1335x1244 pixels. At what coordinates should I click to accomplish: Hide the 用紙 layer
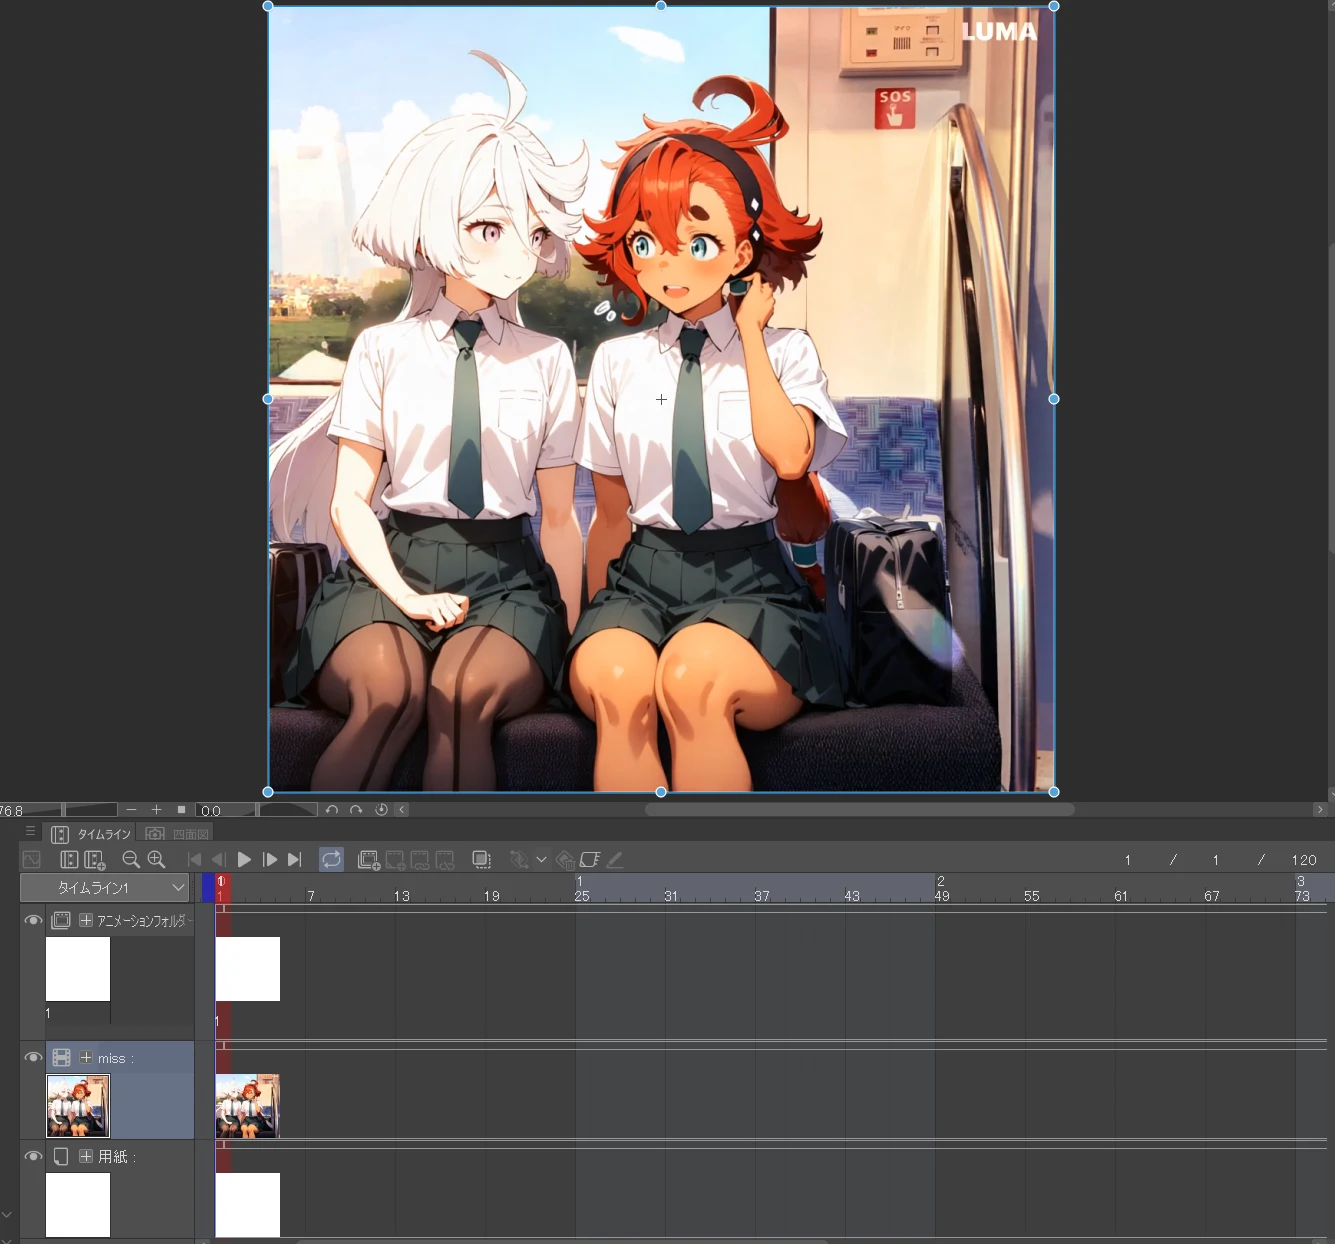coord(33,1156)
